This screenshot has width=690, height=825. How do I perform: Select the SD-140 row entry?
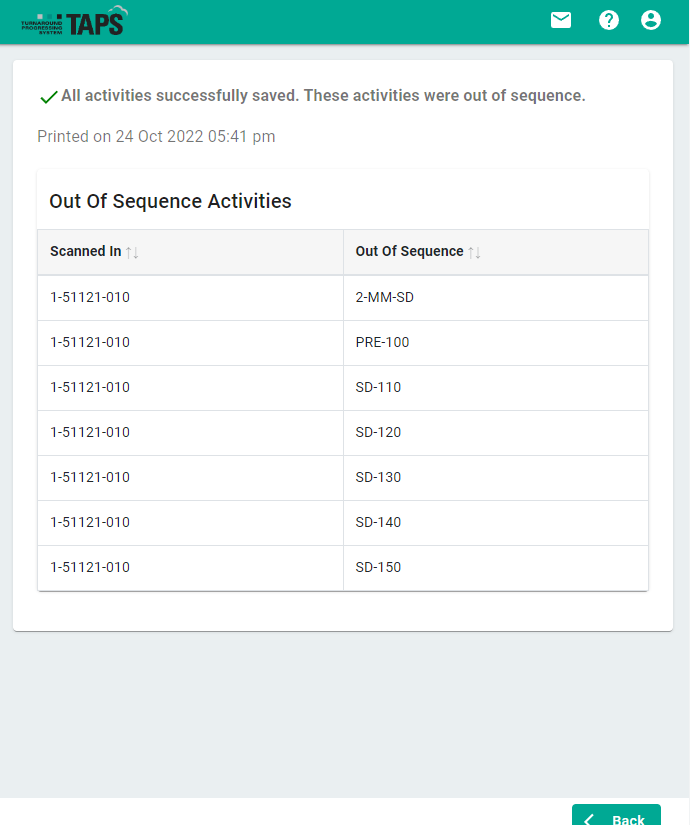(x=378, y=522)
